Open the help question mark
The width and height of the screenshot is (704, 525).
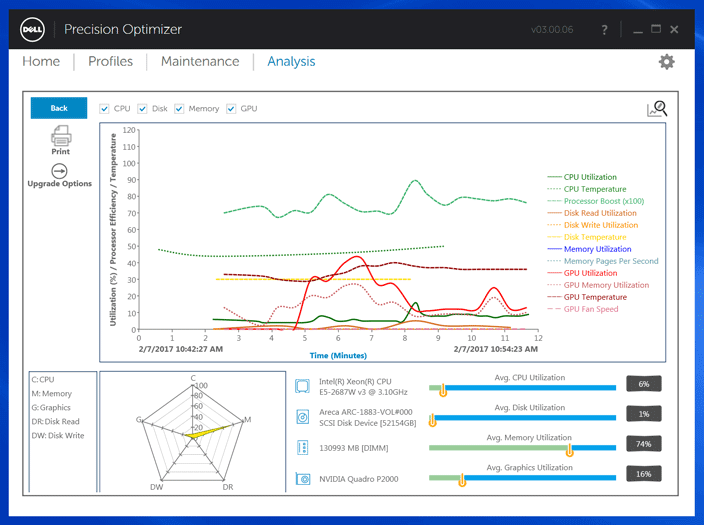(604, 30)
